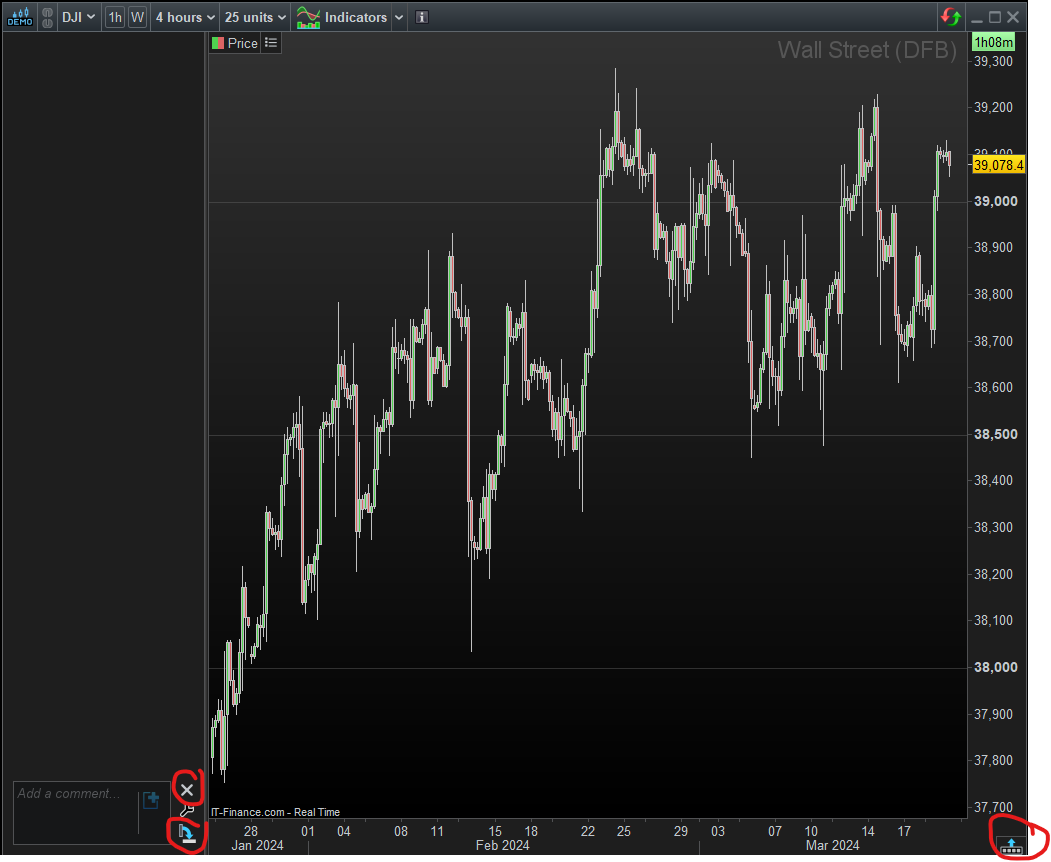Click the Jan 2024 time axis label
1051x862 pixels.
pyautogui.click(x=257, y=846)
